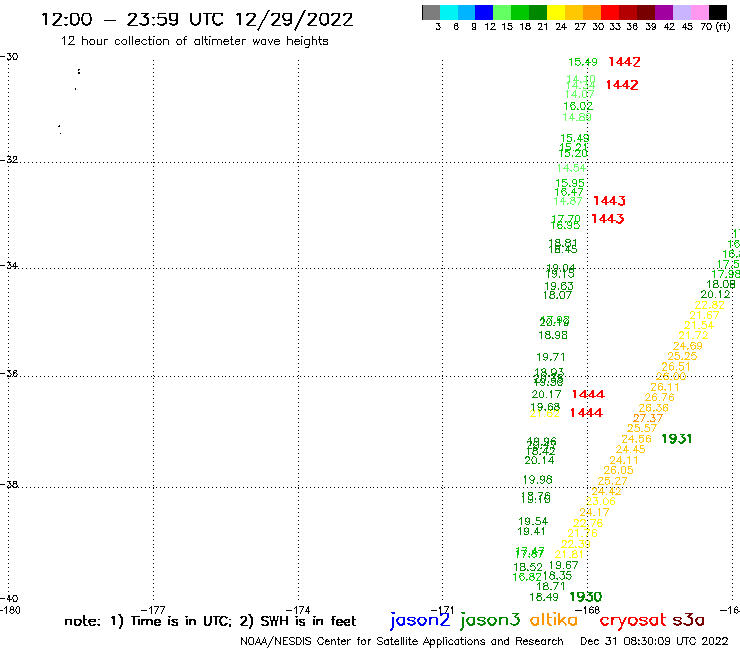Click the yellow legend swatch
Viewport: 740px width, 650px height.
point(556,12)
